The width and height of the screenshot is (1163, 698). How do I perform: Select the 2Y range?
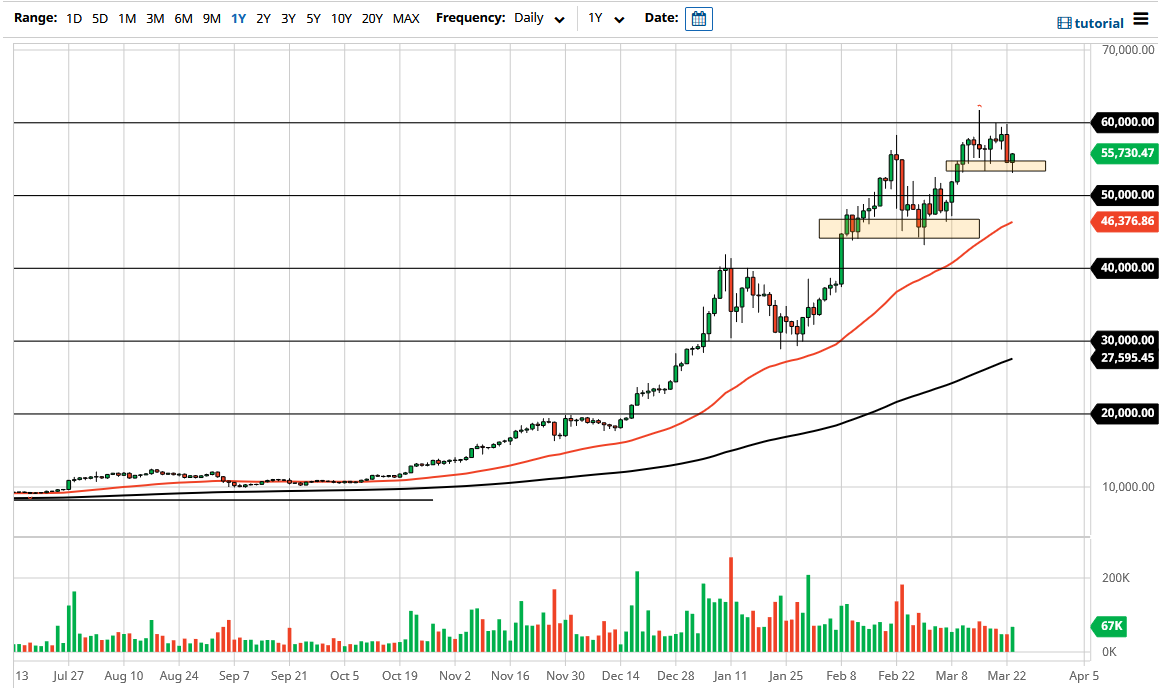[x=262, y=18]
